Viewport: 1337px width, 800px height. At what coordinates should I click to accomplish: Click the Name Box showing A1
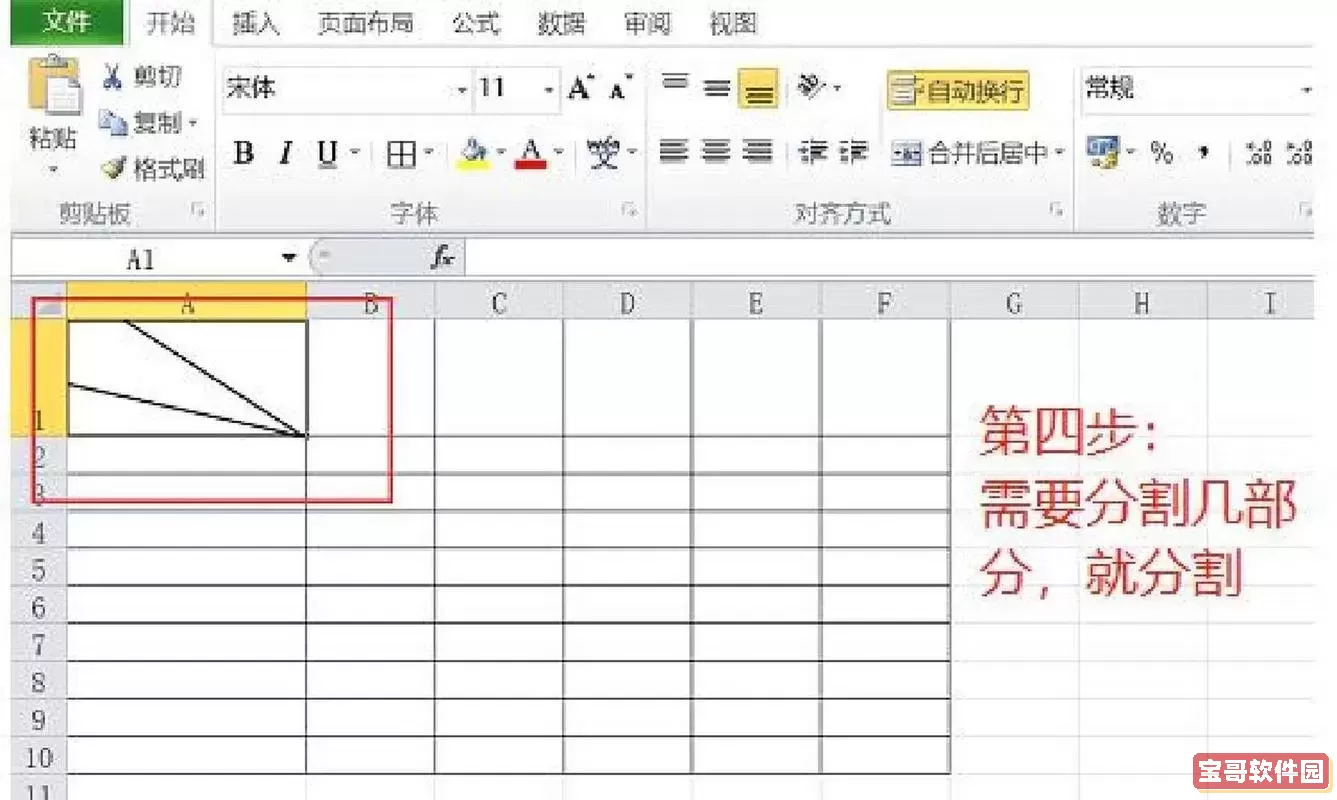[x=141, y=259]
